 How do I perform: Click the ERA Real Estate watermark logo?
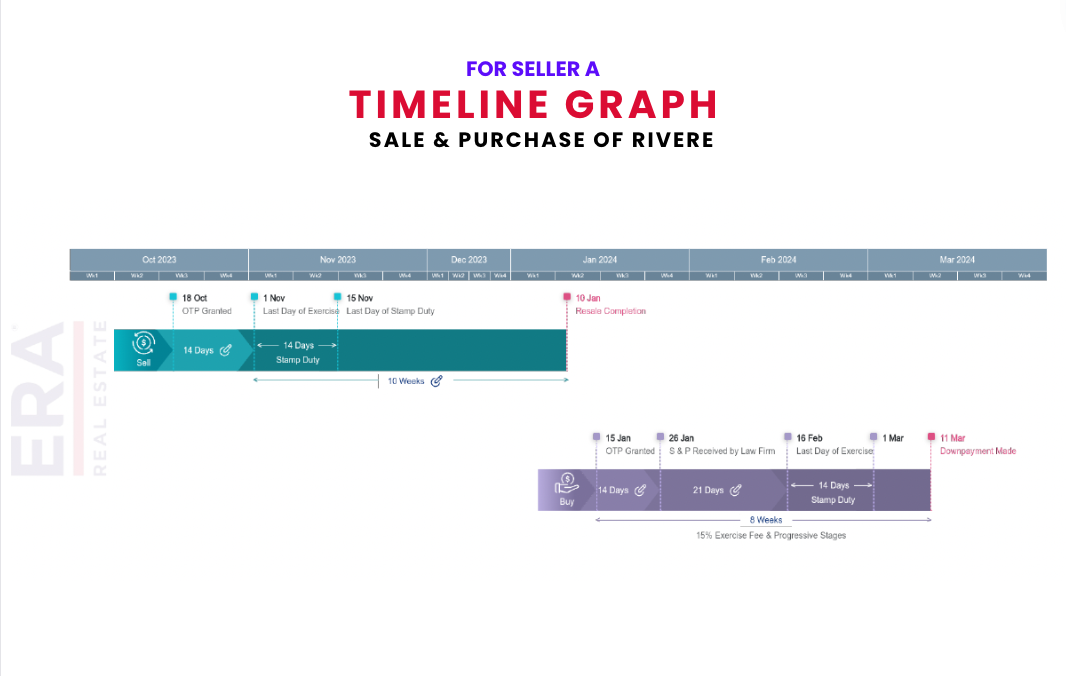coord(59,399)
